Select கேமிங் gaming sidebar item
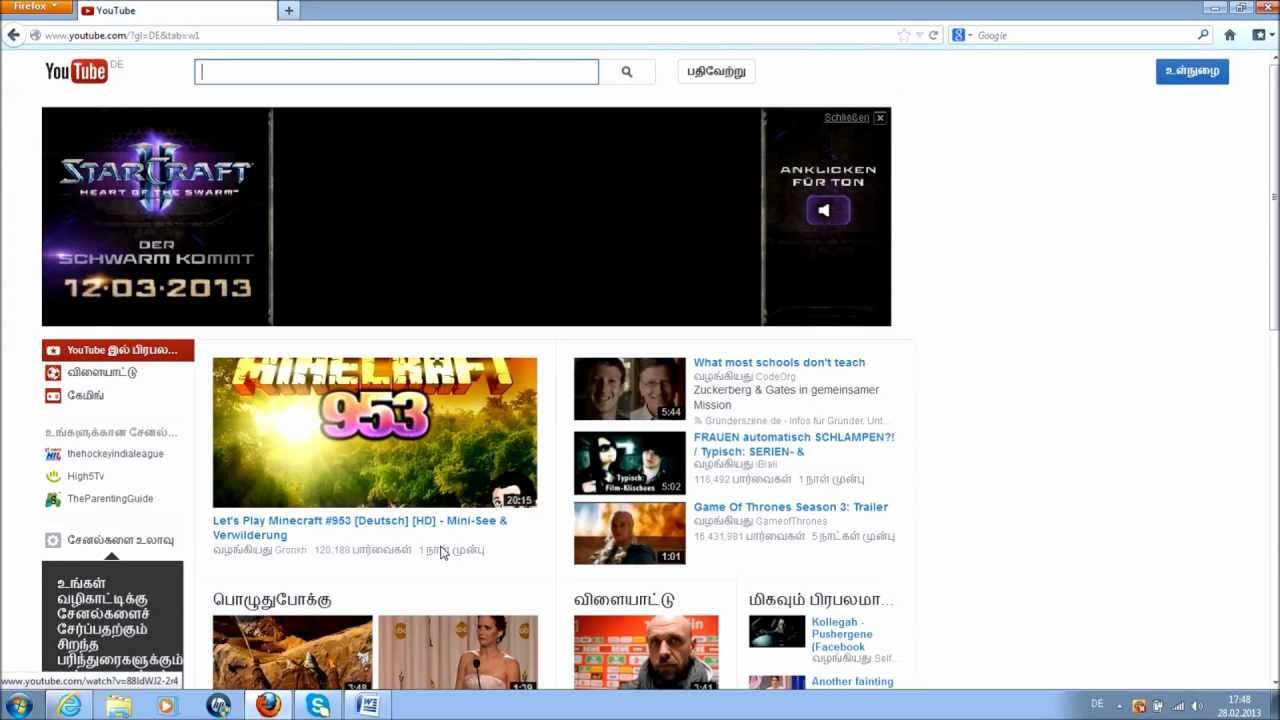 coord(86,395)
